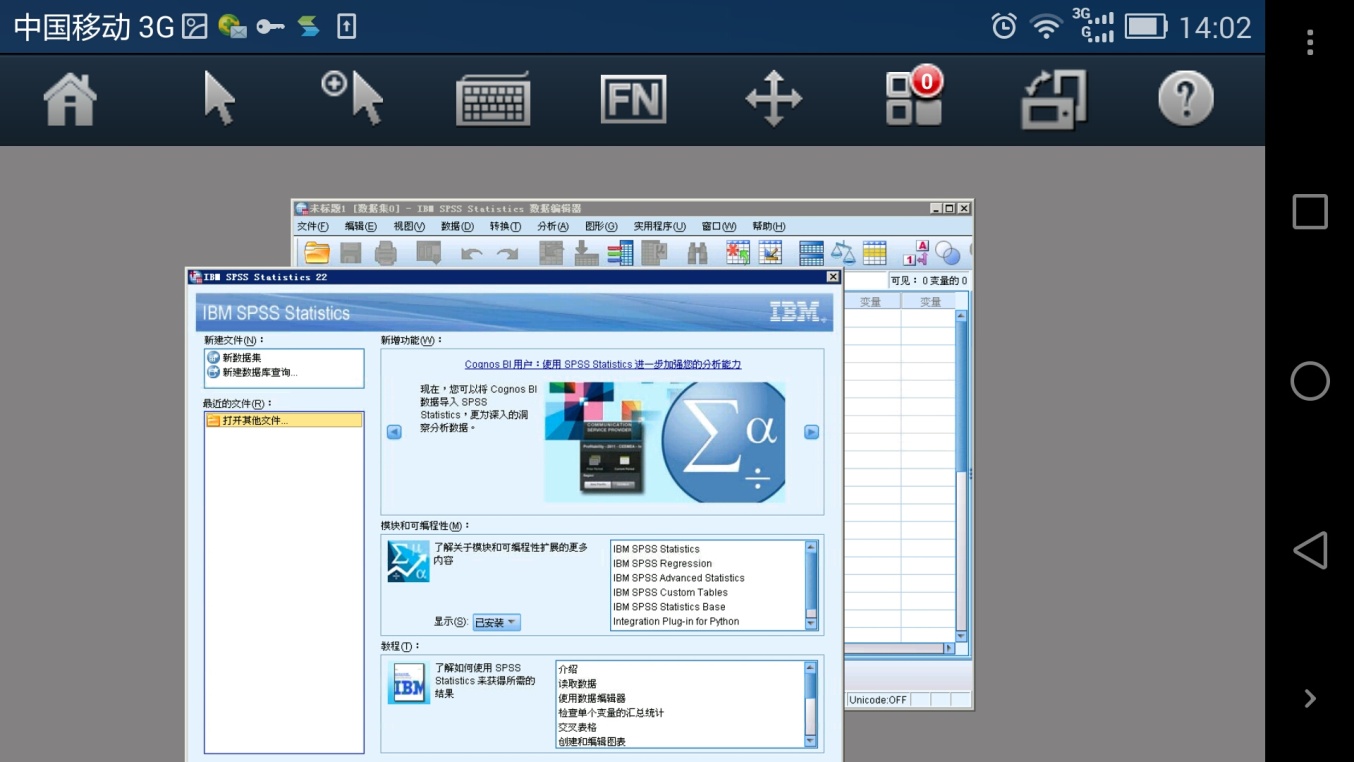Click the Value labels A/1 icon
The width and height of the screenshot is (1354, 762).
click(x=916, y=253)
